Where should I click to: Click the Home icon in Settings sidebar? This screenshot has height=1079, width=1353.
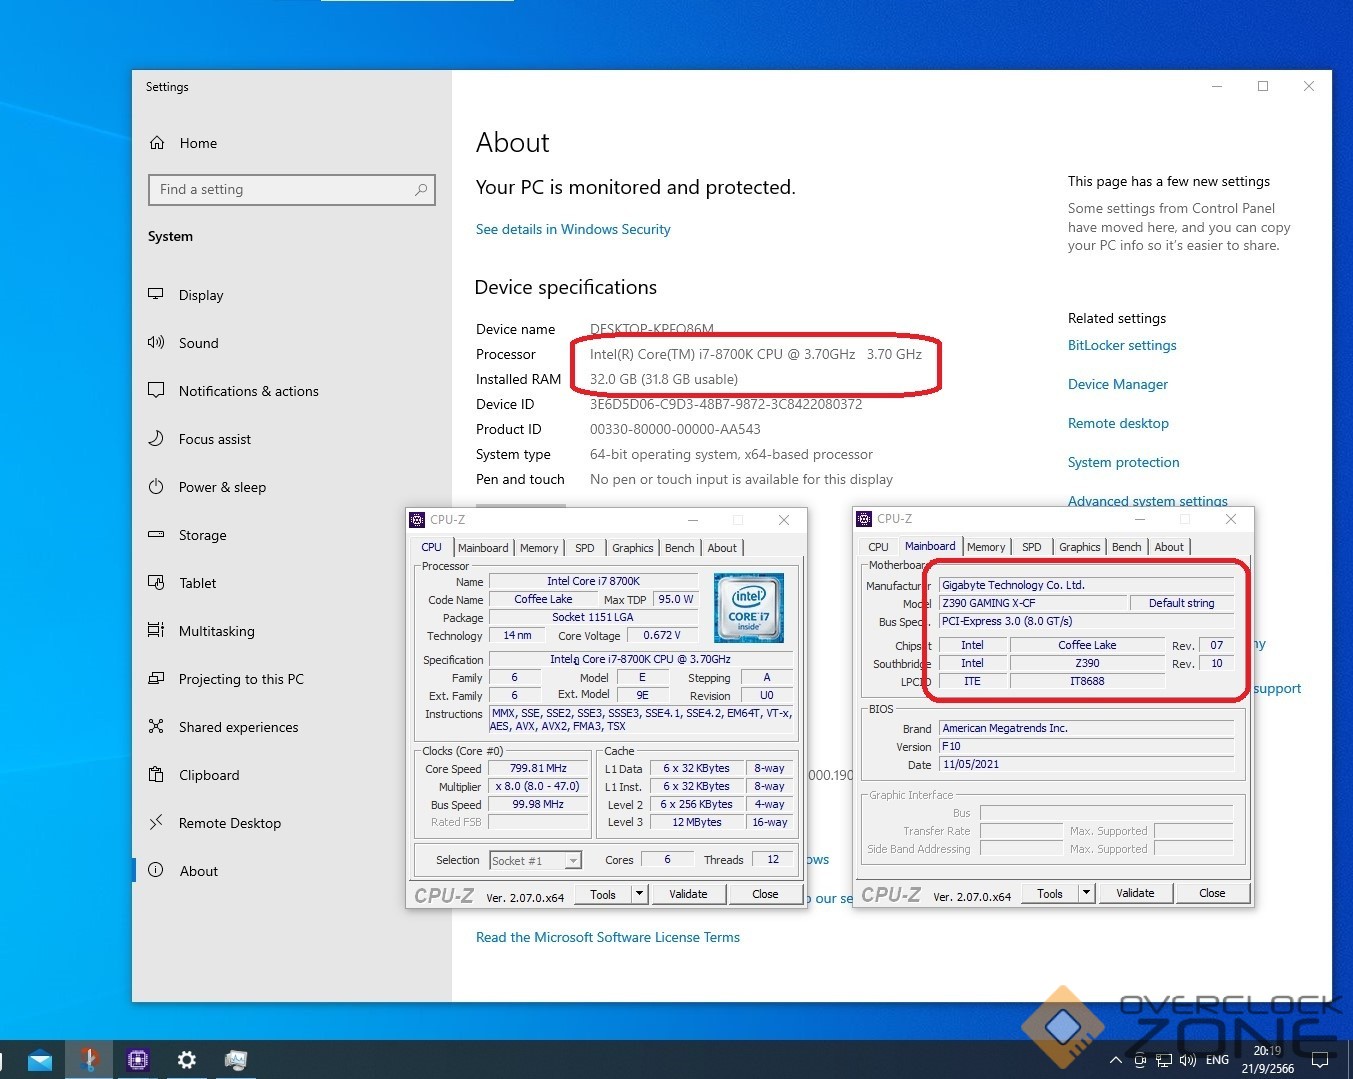pos(157,143)
